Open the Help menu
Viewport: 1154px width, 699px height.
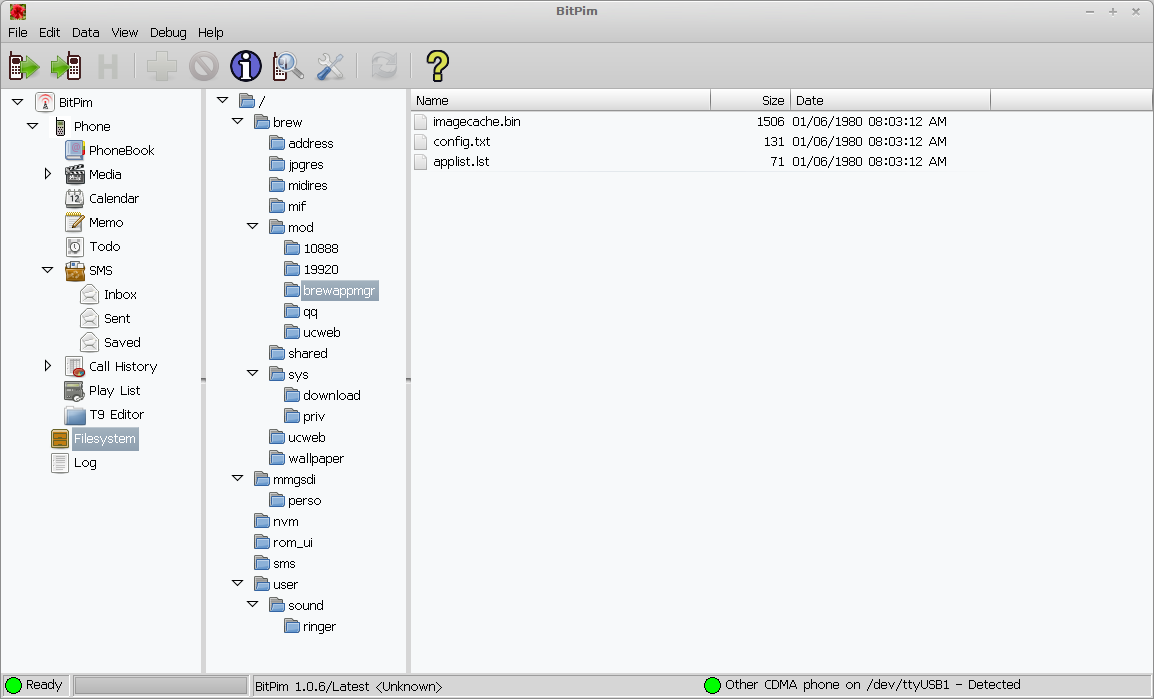point(210,32)
